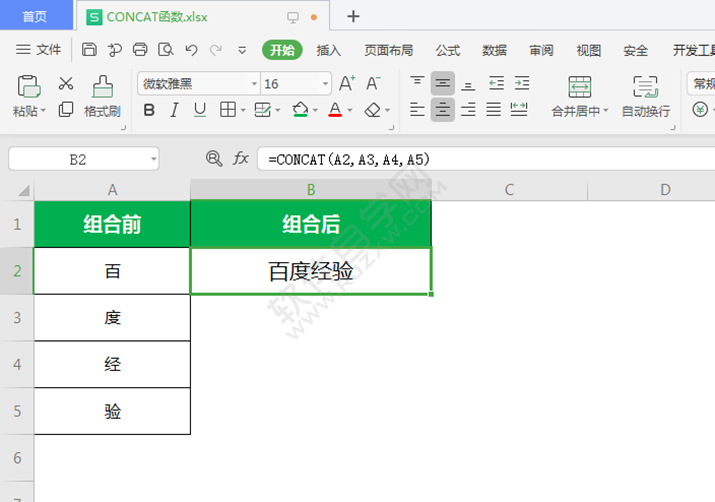Switch to the 数据 Data tab
This screenshot has width=715, height=502.
point(494,50)
